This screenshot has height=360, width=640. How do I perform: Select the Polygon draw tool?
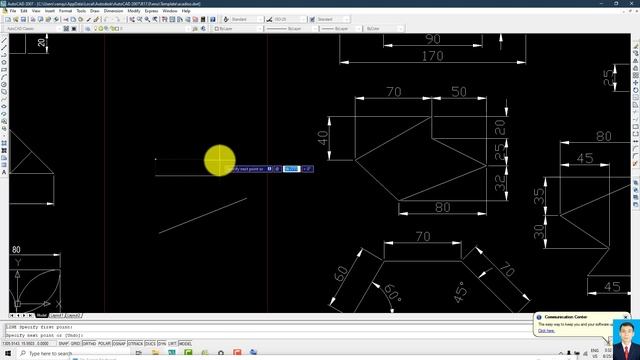[4, 62]
